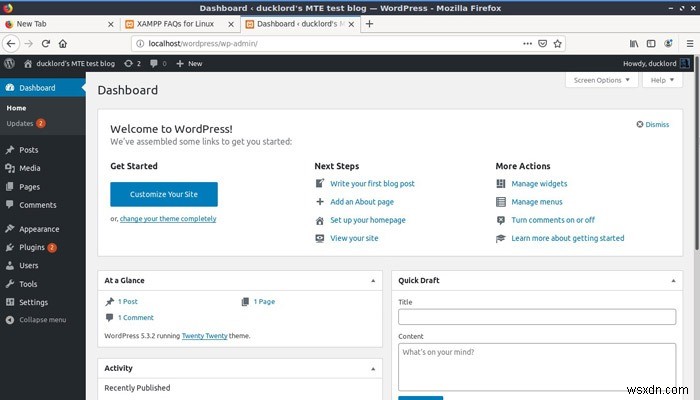Click View your site link
This screenshot has width=700, height=400.
354,238
